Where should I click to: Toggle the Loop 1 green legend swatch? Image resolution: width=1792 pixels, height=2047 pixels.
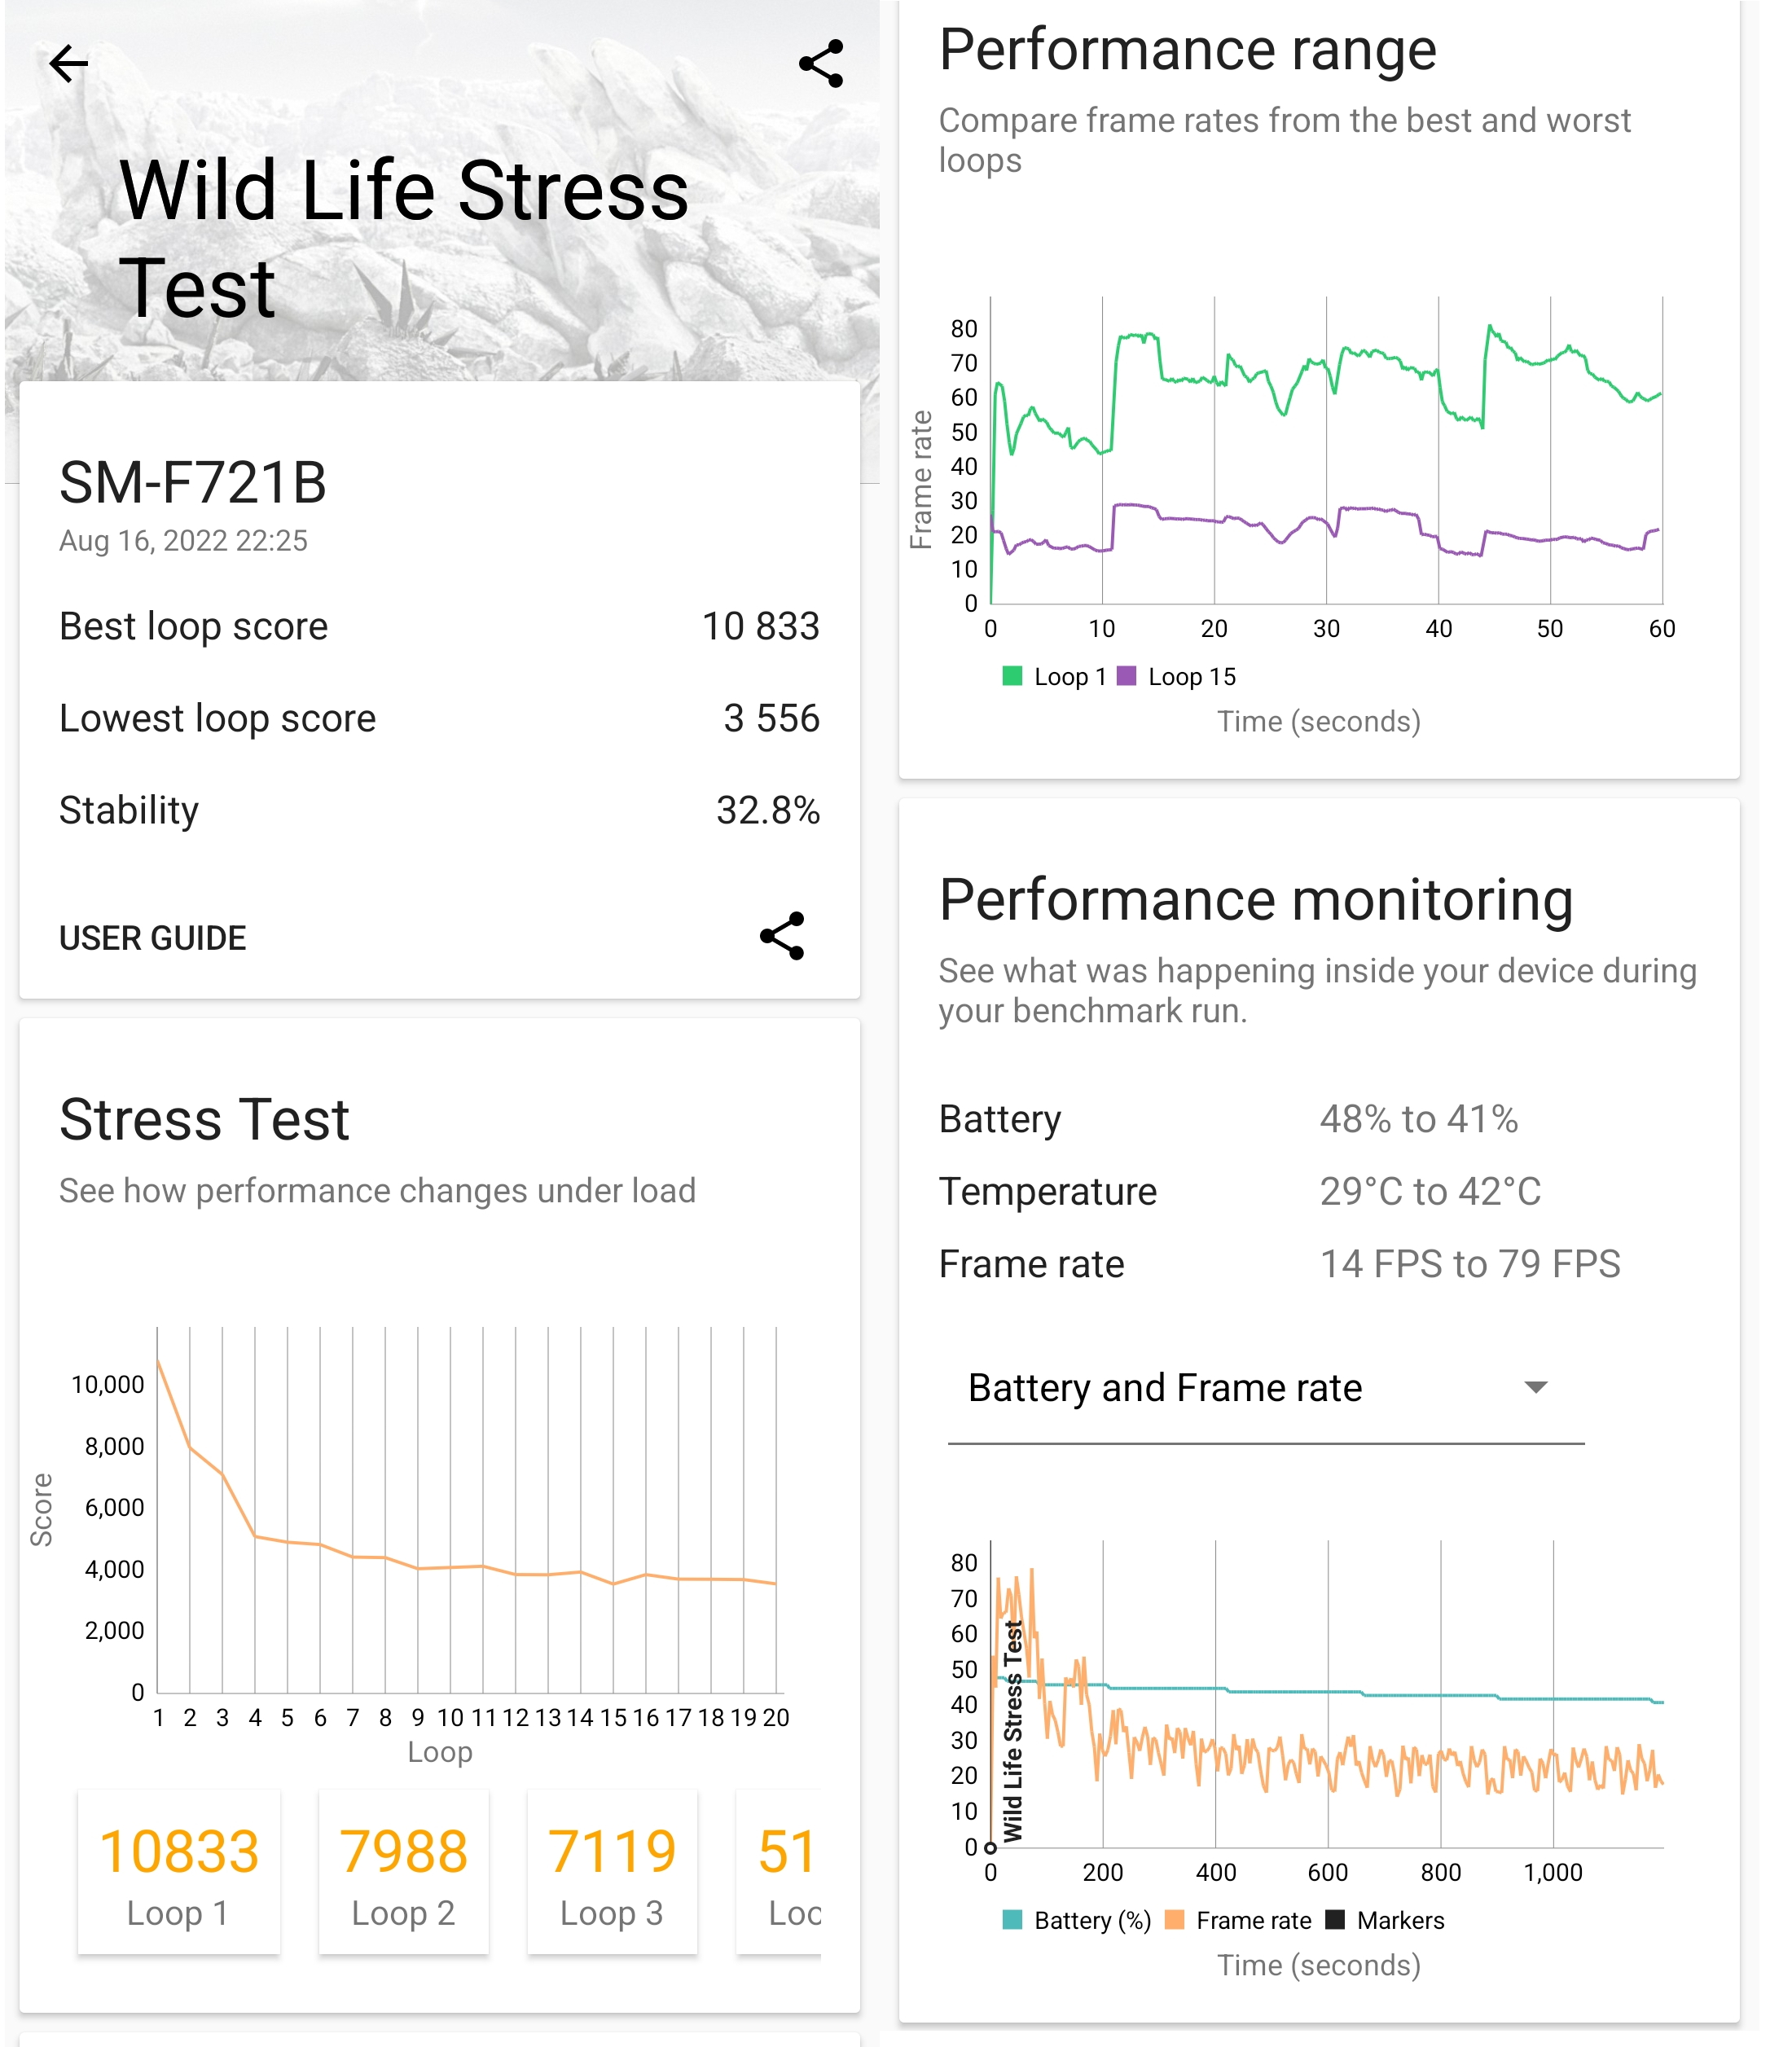[x=1012, y=676]
